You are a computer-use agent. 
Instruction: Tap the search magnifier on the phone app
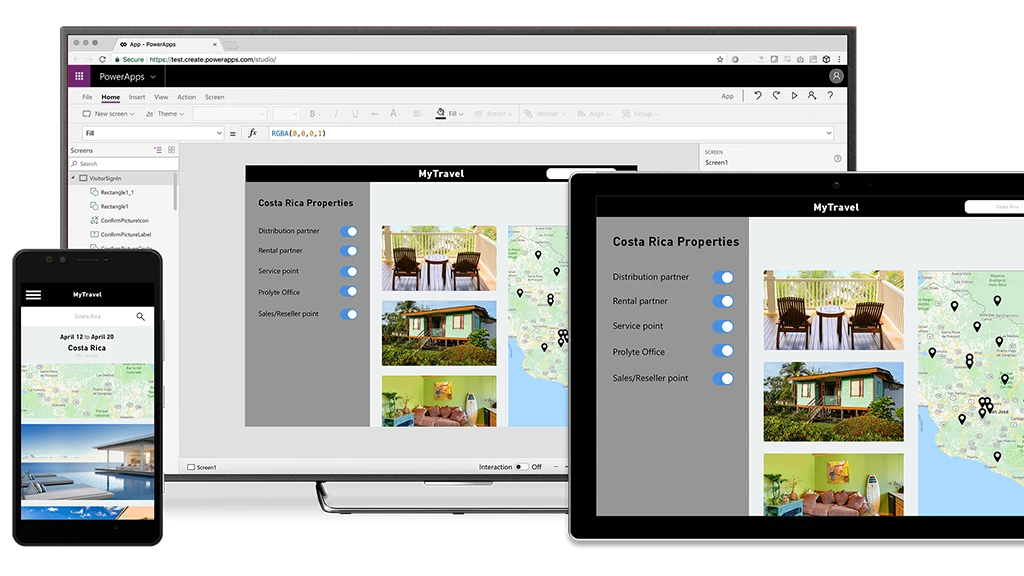[x=141, y=316]
